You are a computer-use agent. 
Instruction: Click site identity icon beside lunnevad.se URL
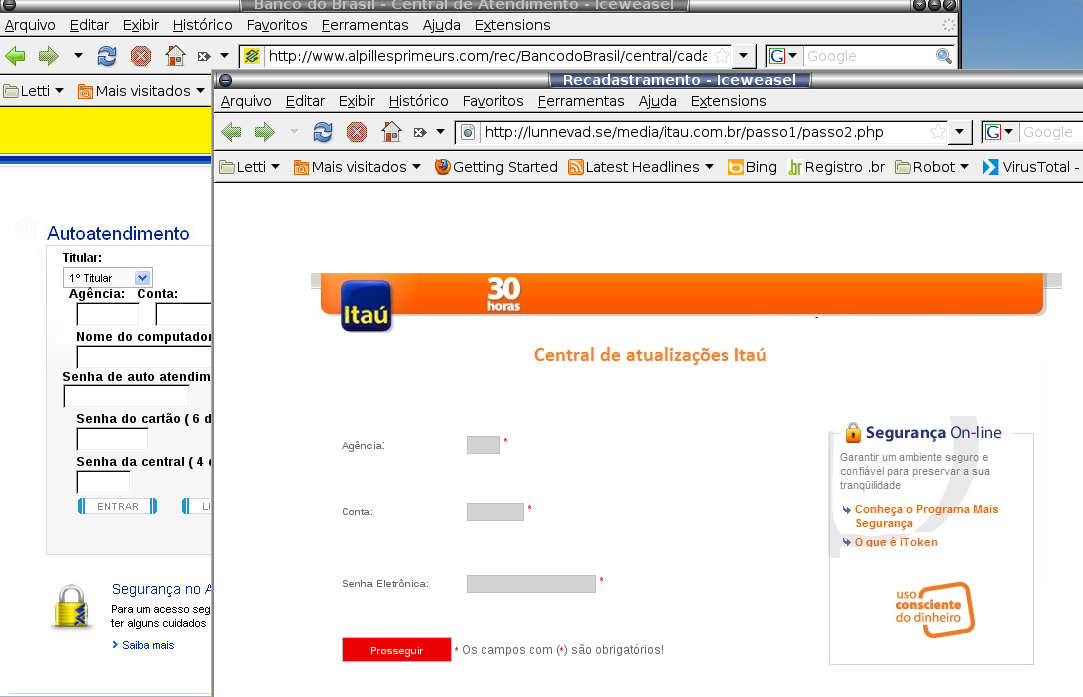coord(468,132)
